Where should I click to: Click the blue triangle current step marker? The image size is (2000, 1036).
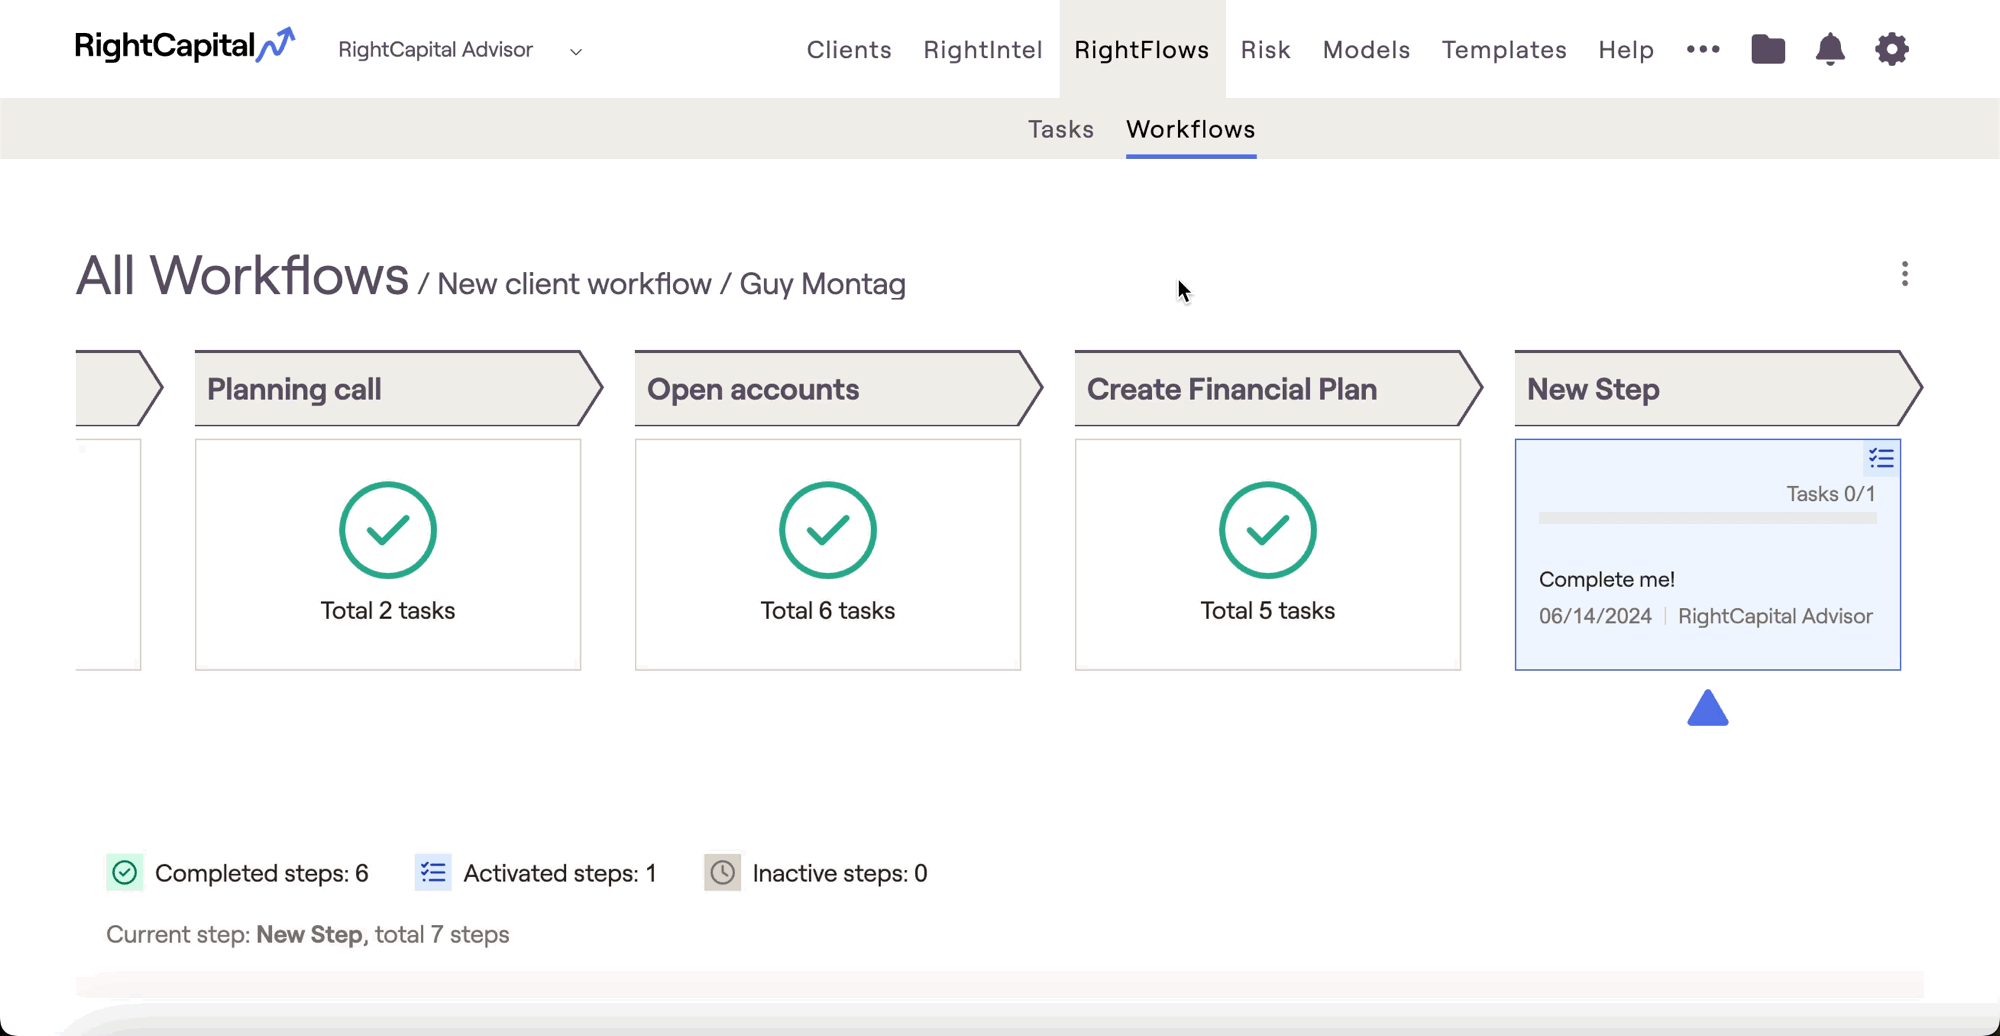point(1708,708)
